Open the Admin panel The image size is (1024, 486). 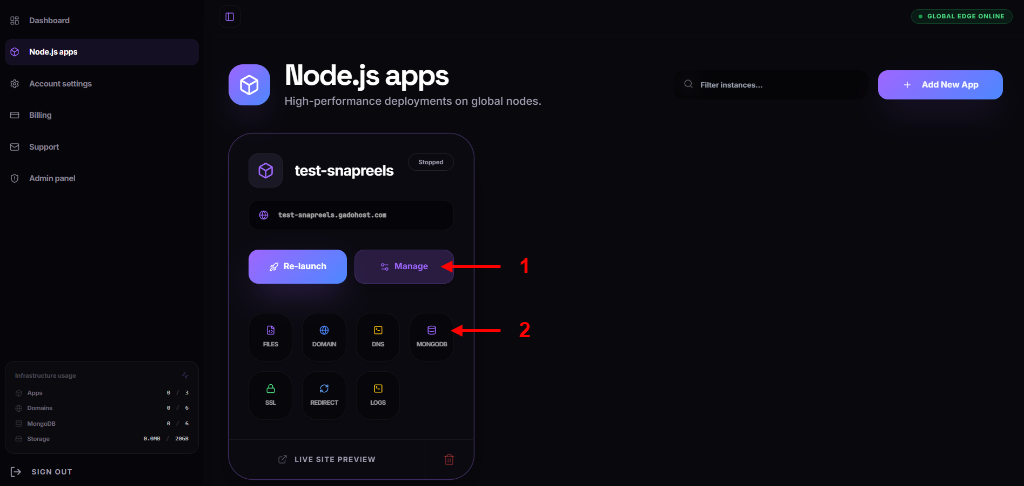(x=101, y=178)
